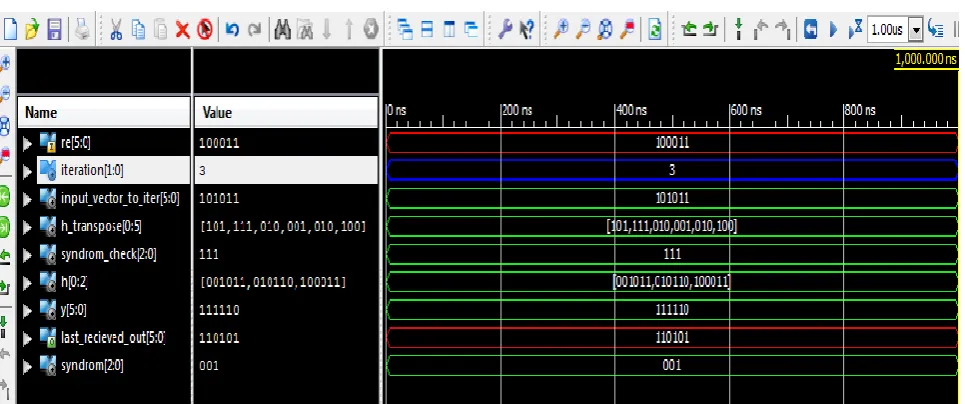This screenshot has height=404, width=965.
Task: Click the 1,000.000 ns cursor time marker
Action: [x=926, y=59]
